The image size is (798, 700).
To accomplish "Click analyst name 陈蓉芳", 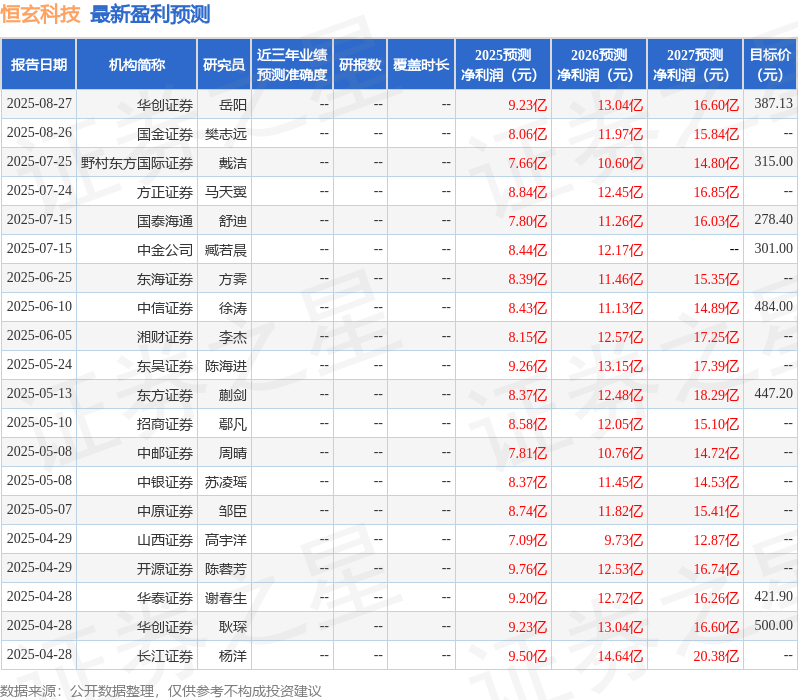I will (x=225, y=569).
